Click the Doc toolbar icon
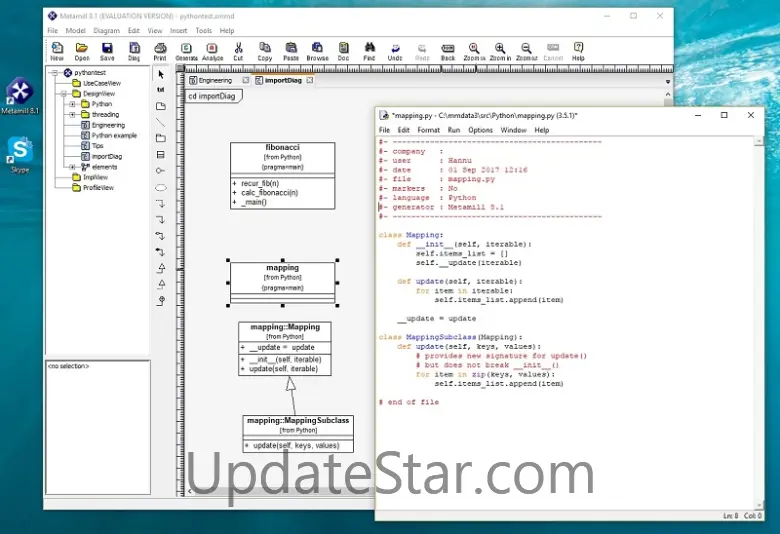This screenshot has width=780, height=534. (x=343, y=51)
